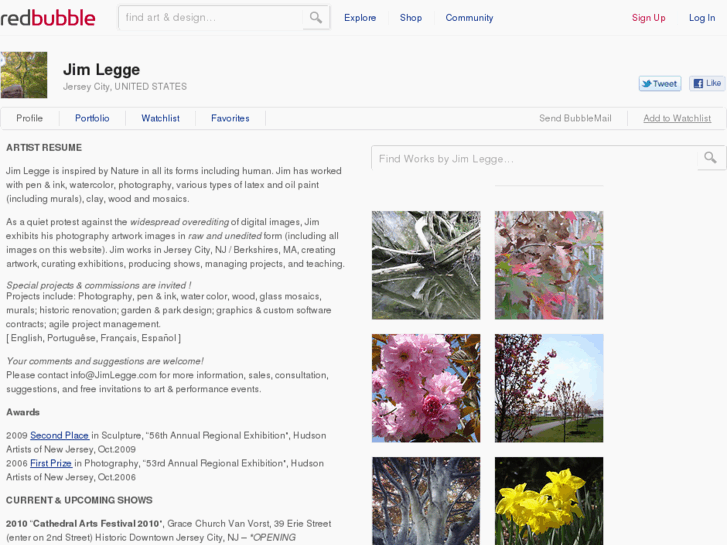Open the Community menu

pyautogui.click(x=469, y=18)
